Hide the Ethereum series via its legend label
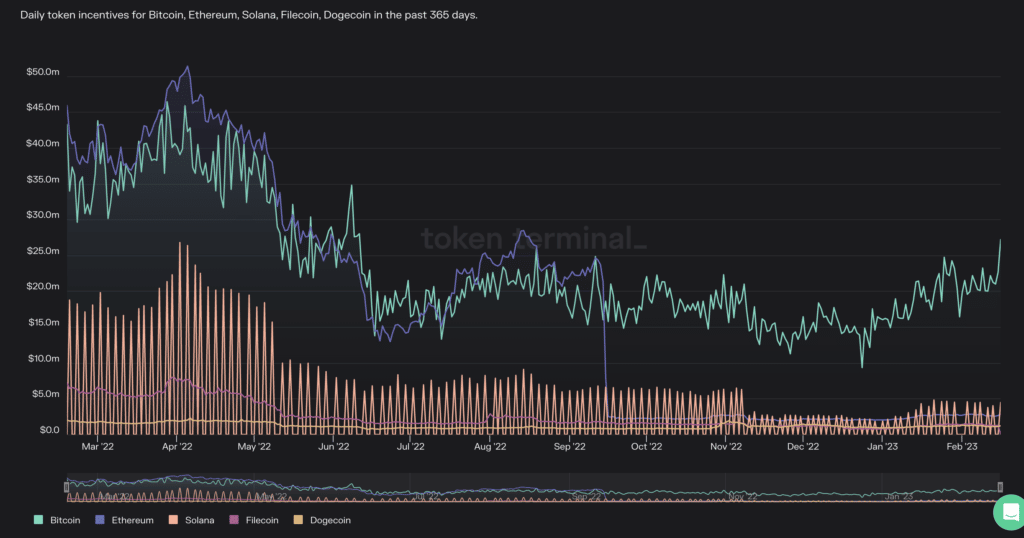 tap(132, 520)
